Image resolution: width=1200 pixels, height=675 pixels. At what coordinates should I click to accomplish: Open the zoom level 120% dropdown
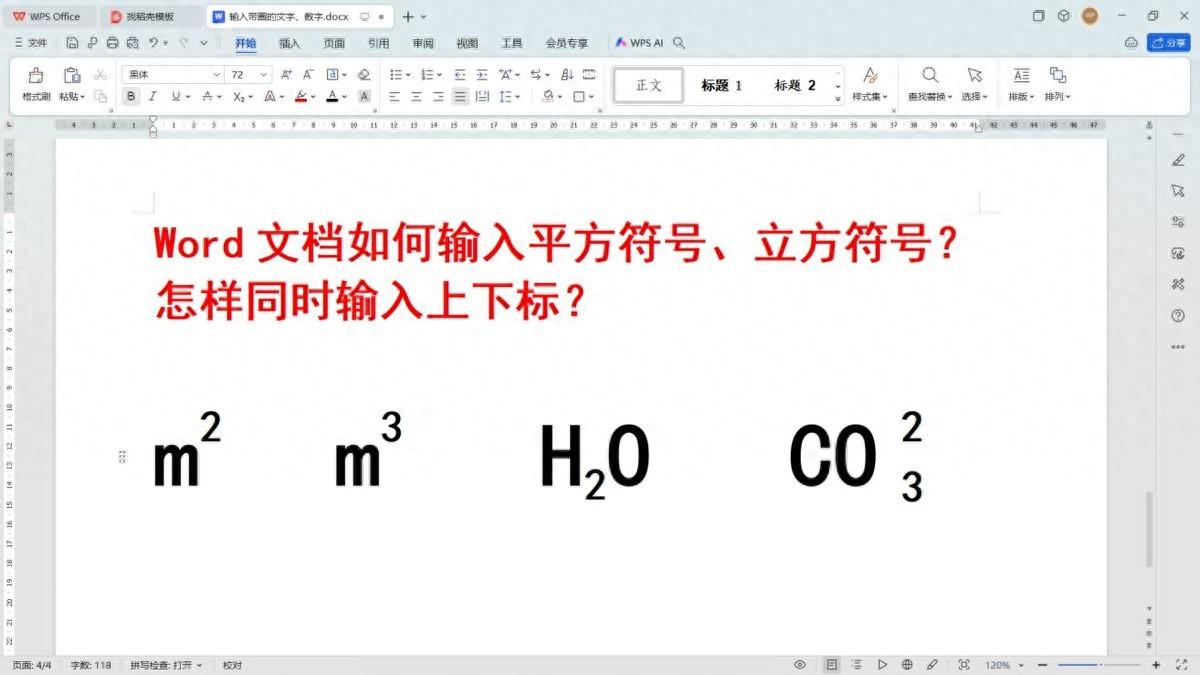pyautogui.click(x=1003, y=665)
